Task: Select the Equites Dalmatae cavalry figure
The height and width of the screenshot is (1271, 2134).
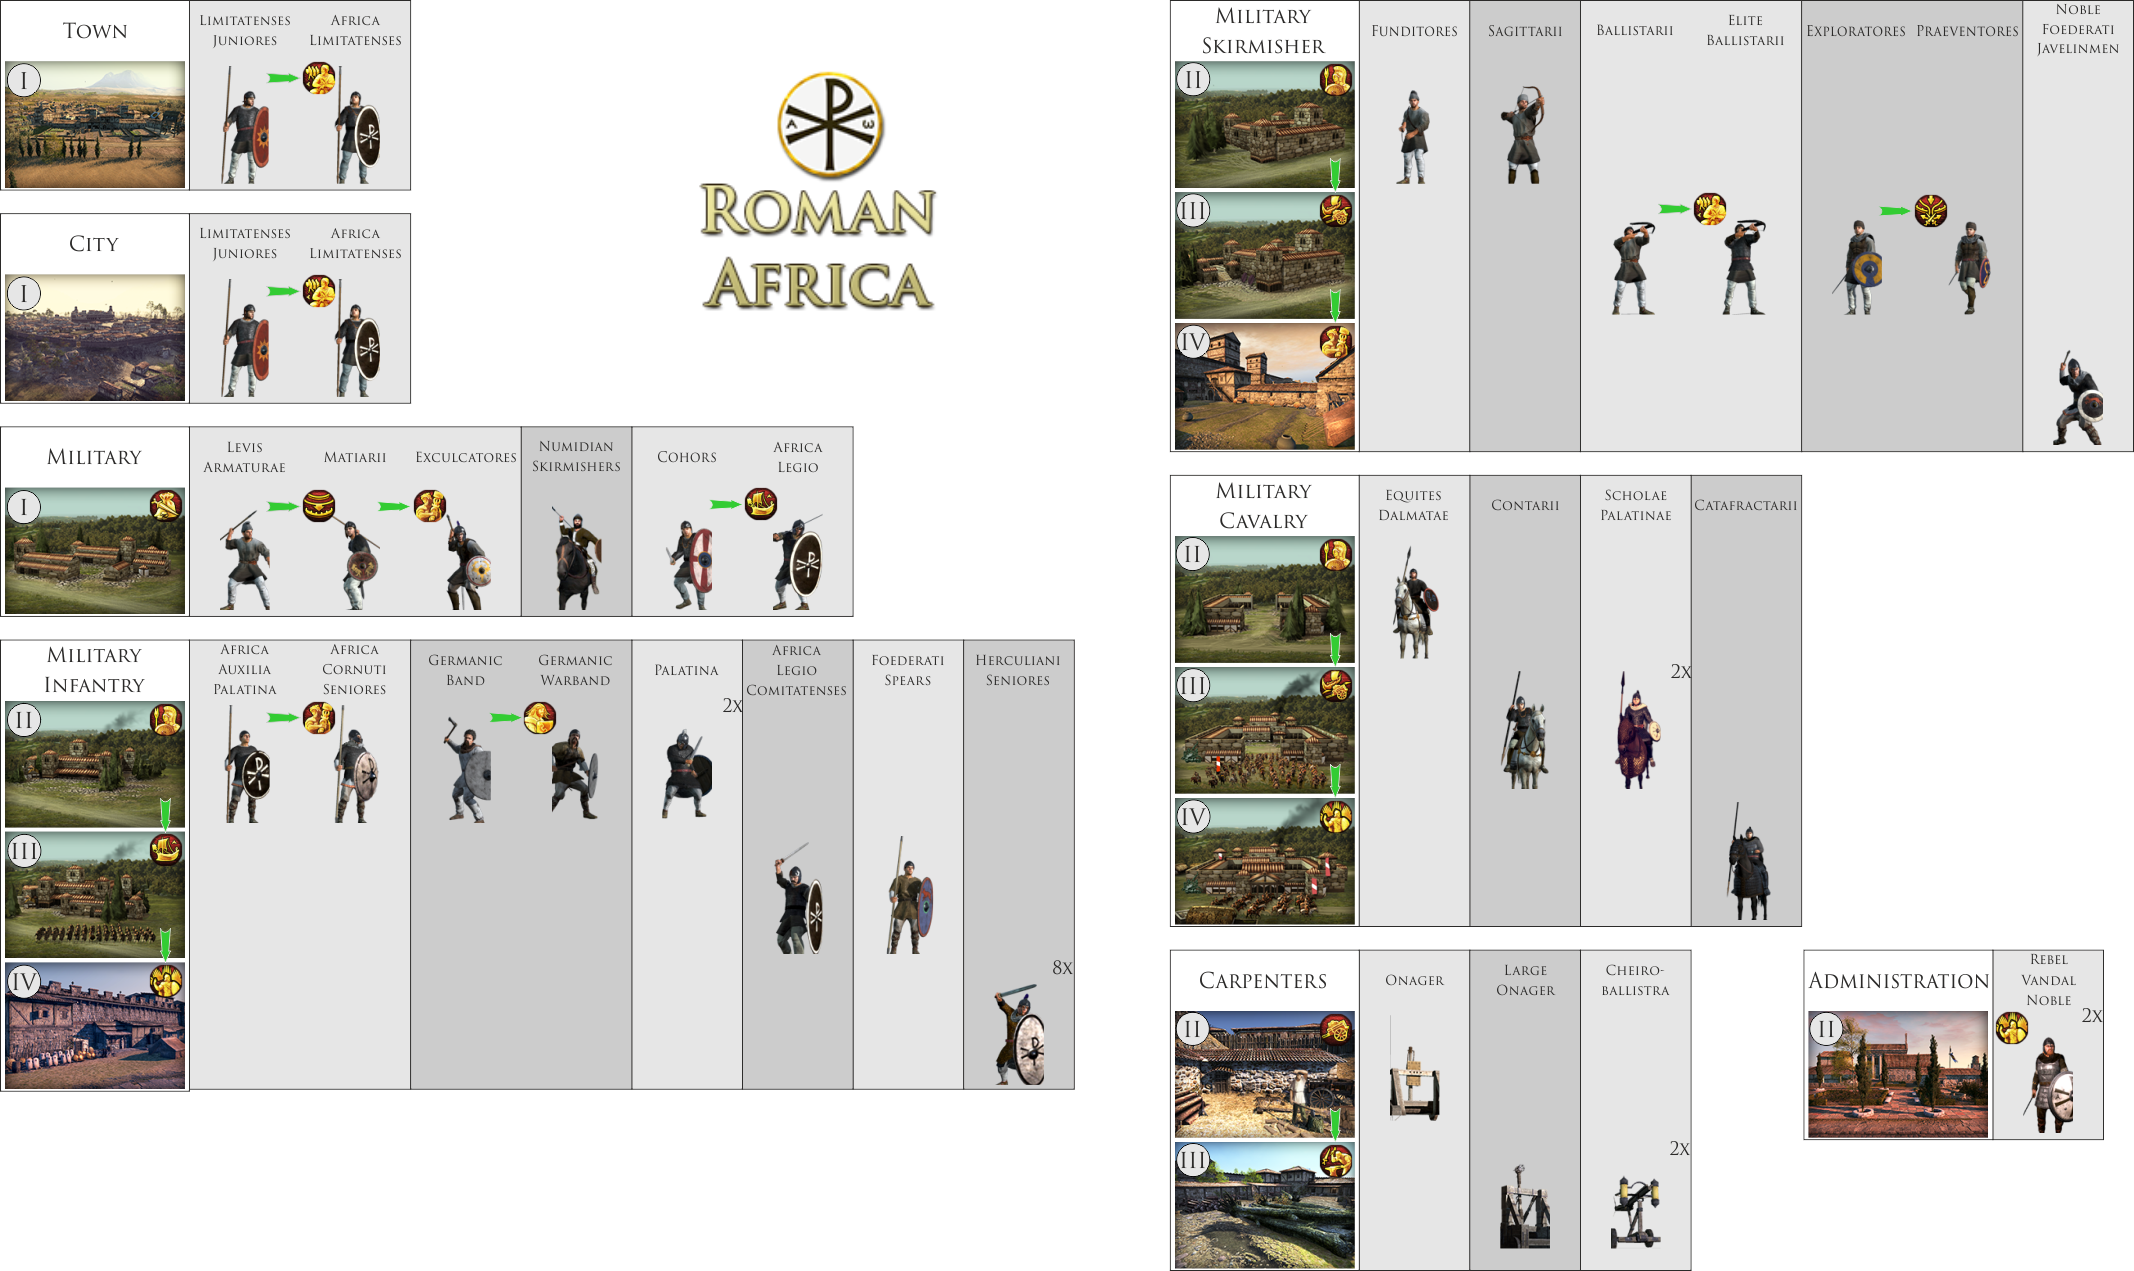Action: coord(1414,602)
